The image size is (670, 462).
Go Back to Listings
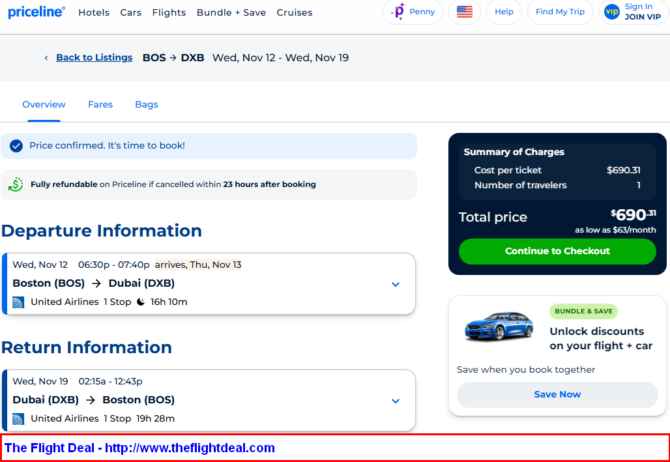(x=94, y=58)
